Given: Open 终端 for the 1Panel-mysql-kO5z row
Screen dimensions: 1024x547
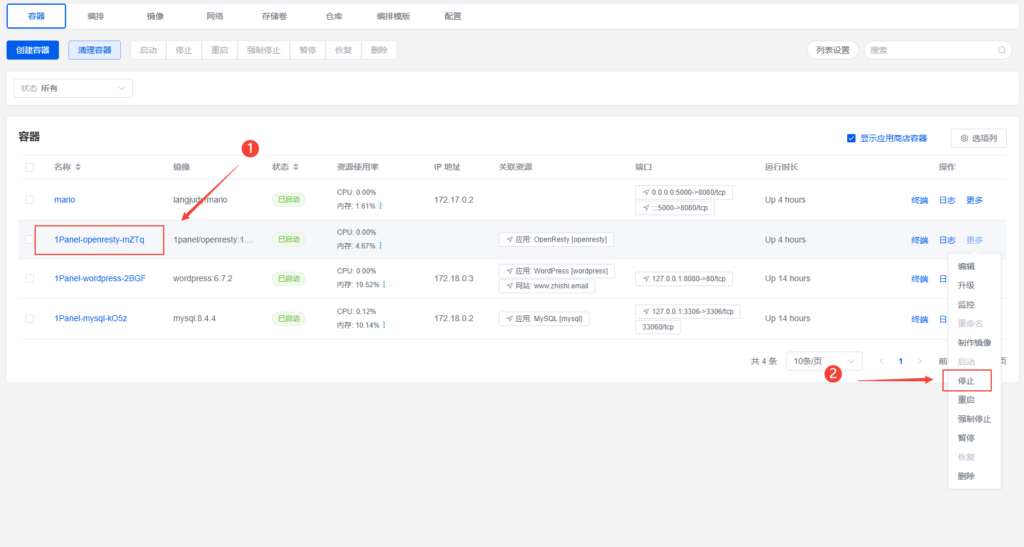Looking at the screenshot, I should click(x=920, y=319).
